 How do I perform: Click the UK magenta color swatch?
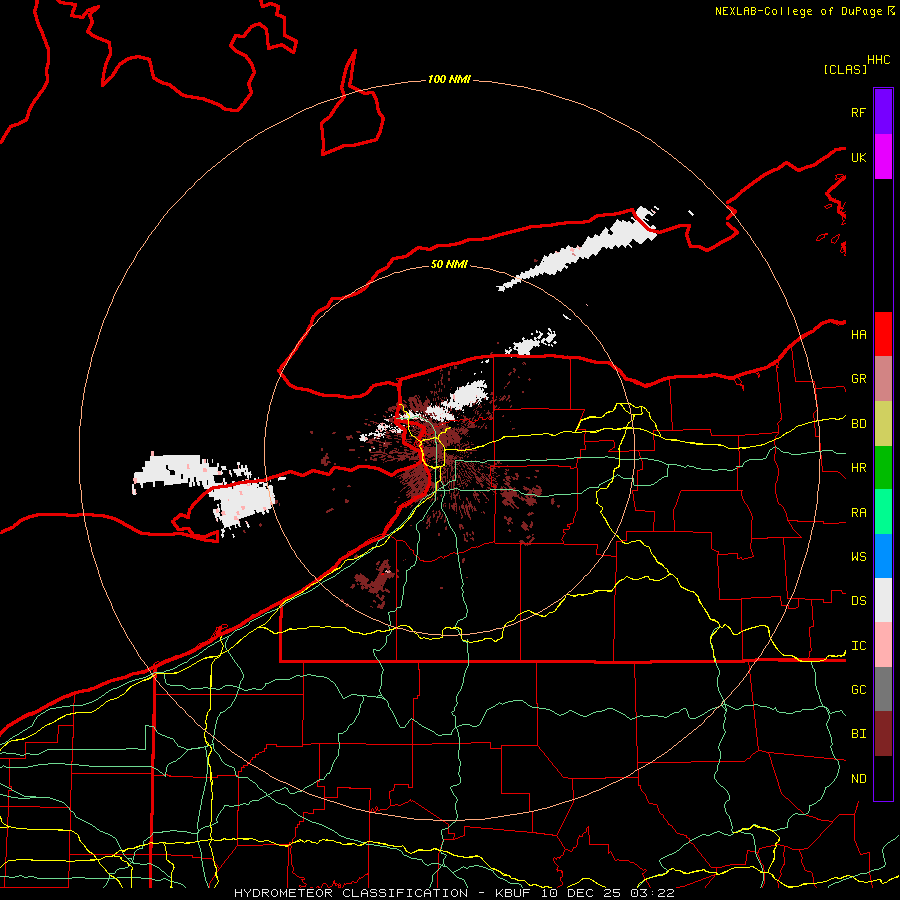(x=883, y=157)
